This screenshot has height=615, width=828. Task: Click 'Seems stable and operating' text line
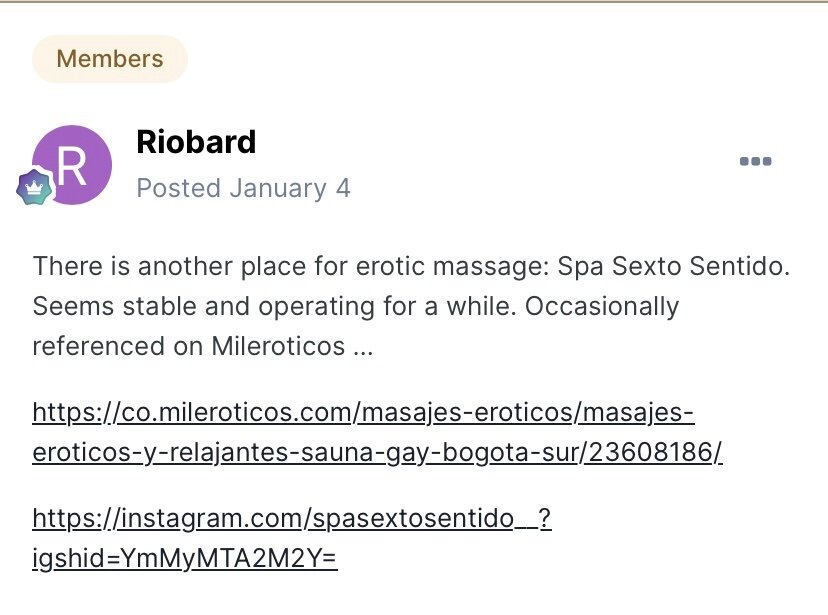[355, 306]
